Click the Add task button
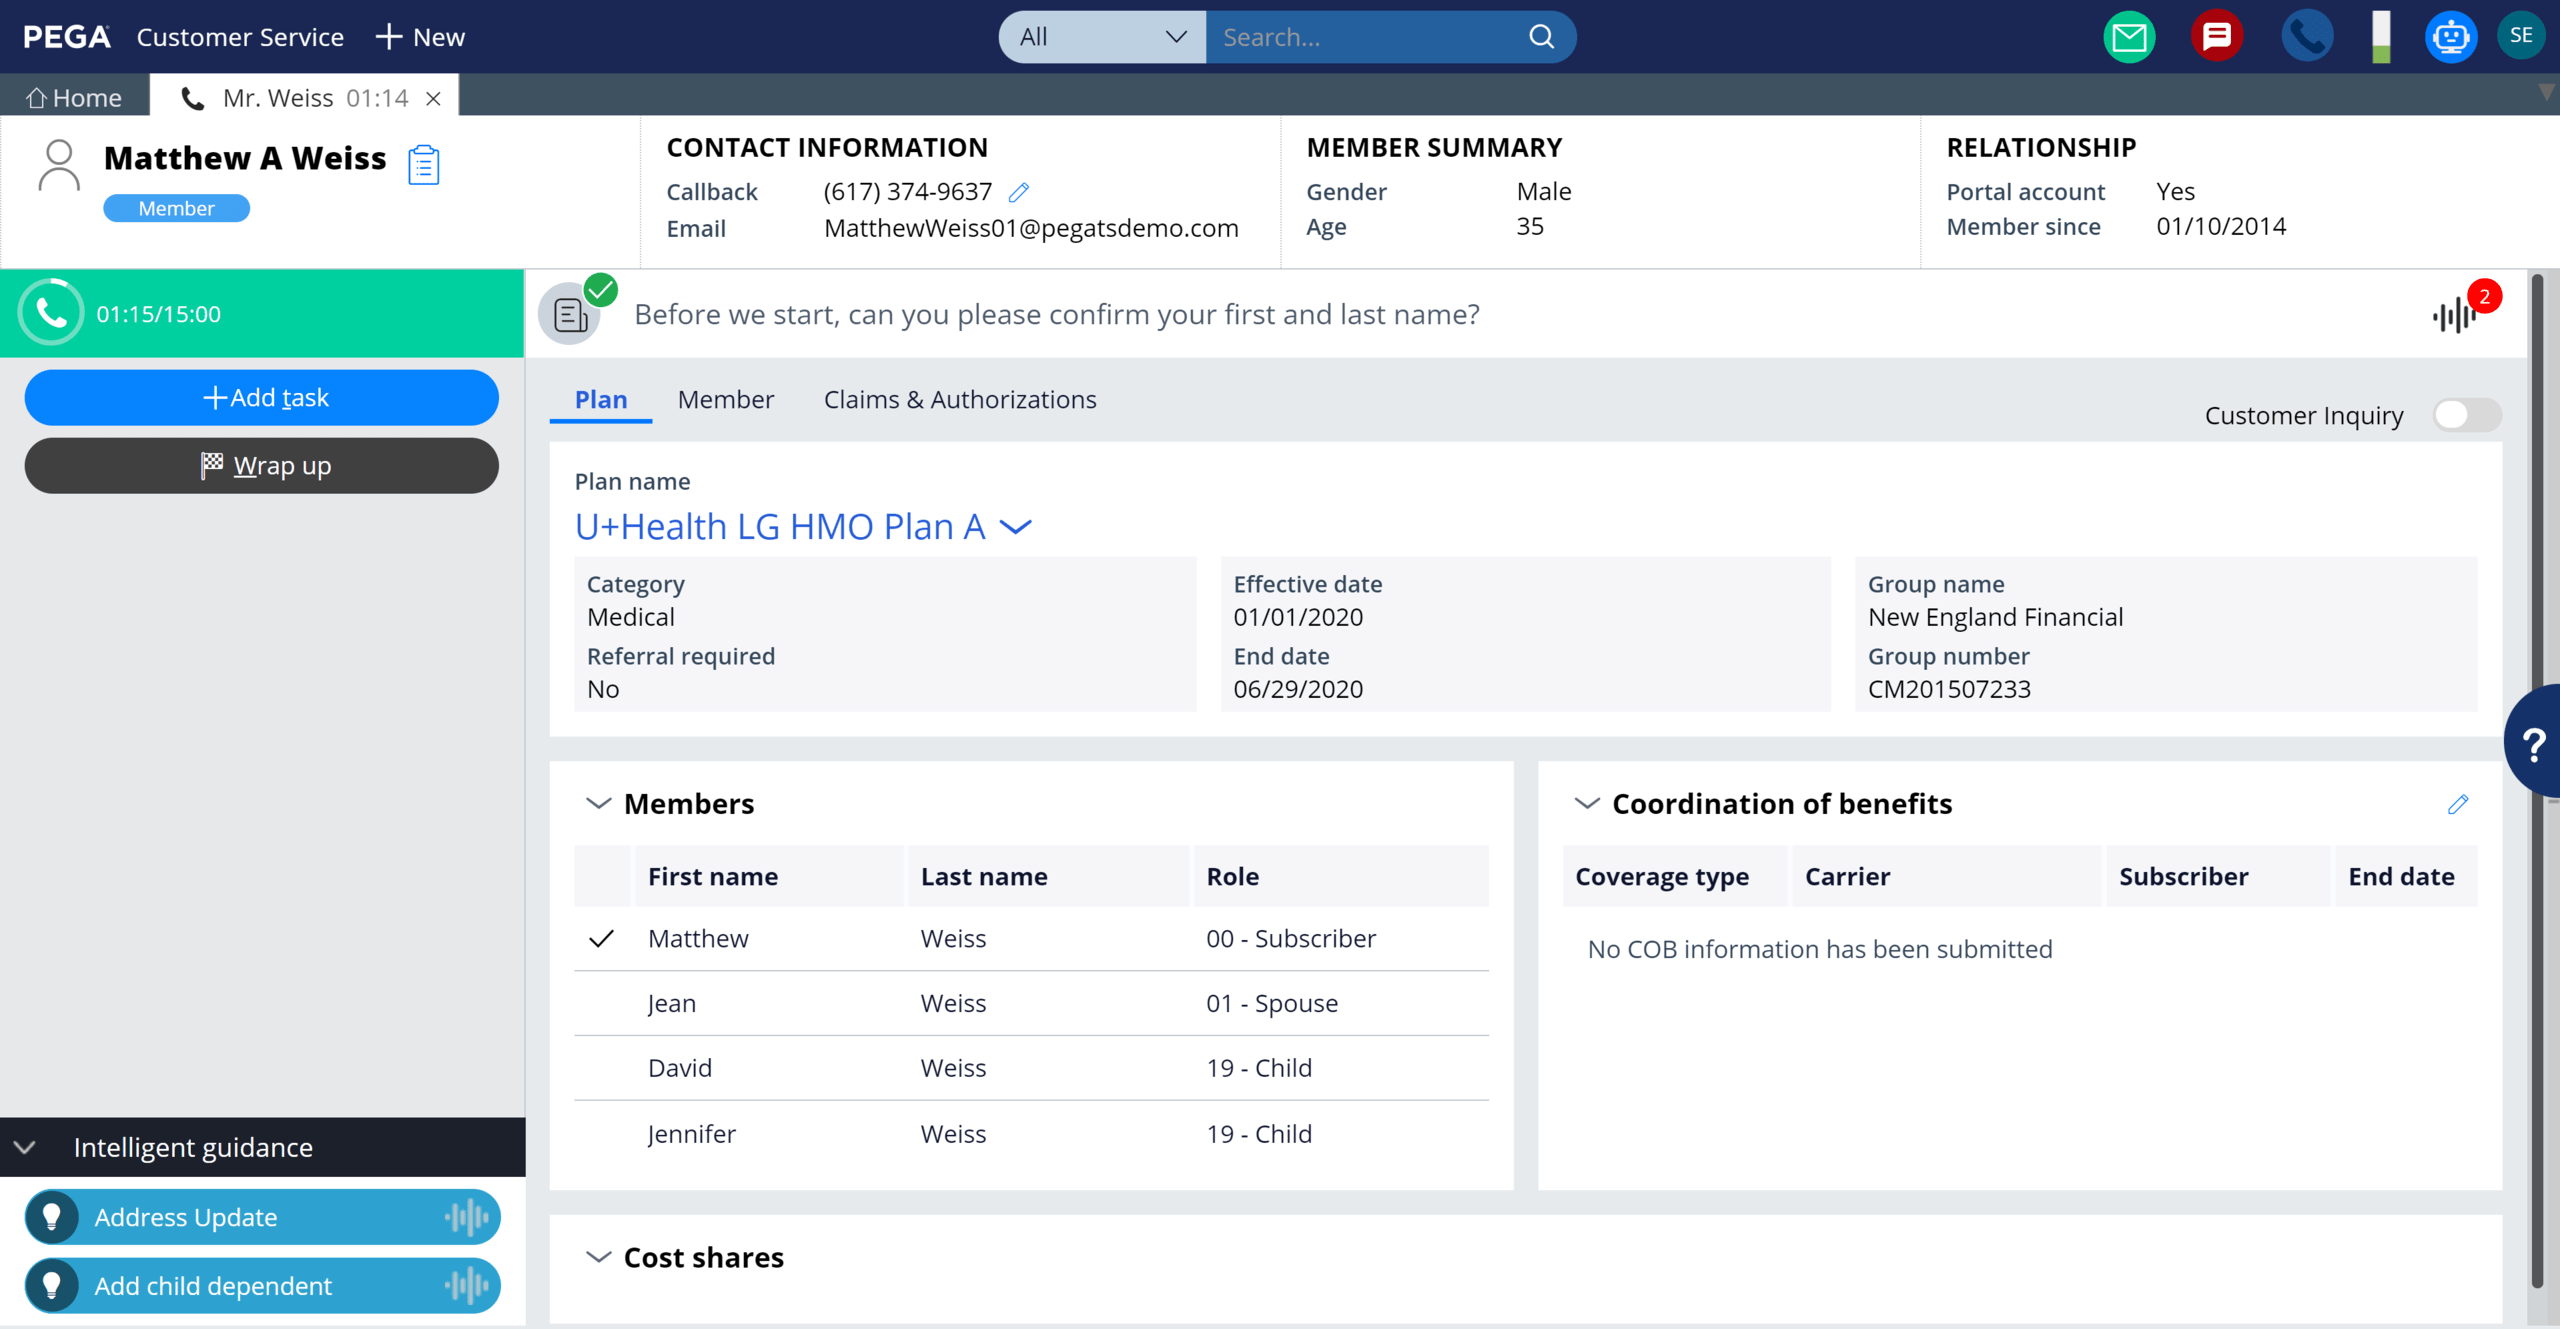This screenshot has width=2560, height=1329. pyautogui.click(x=262, y=398)
